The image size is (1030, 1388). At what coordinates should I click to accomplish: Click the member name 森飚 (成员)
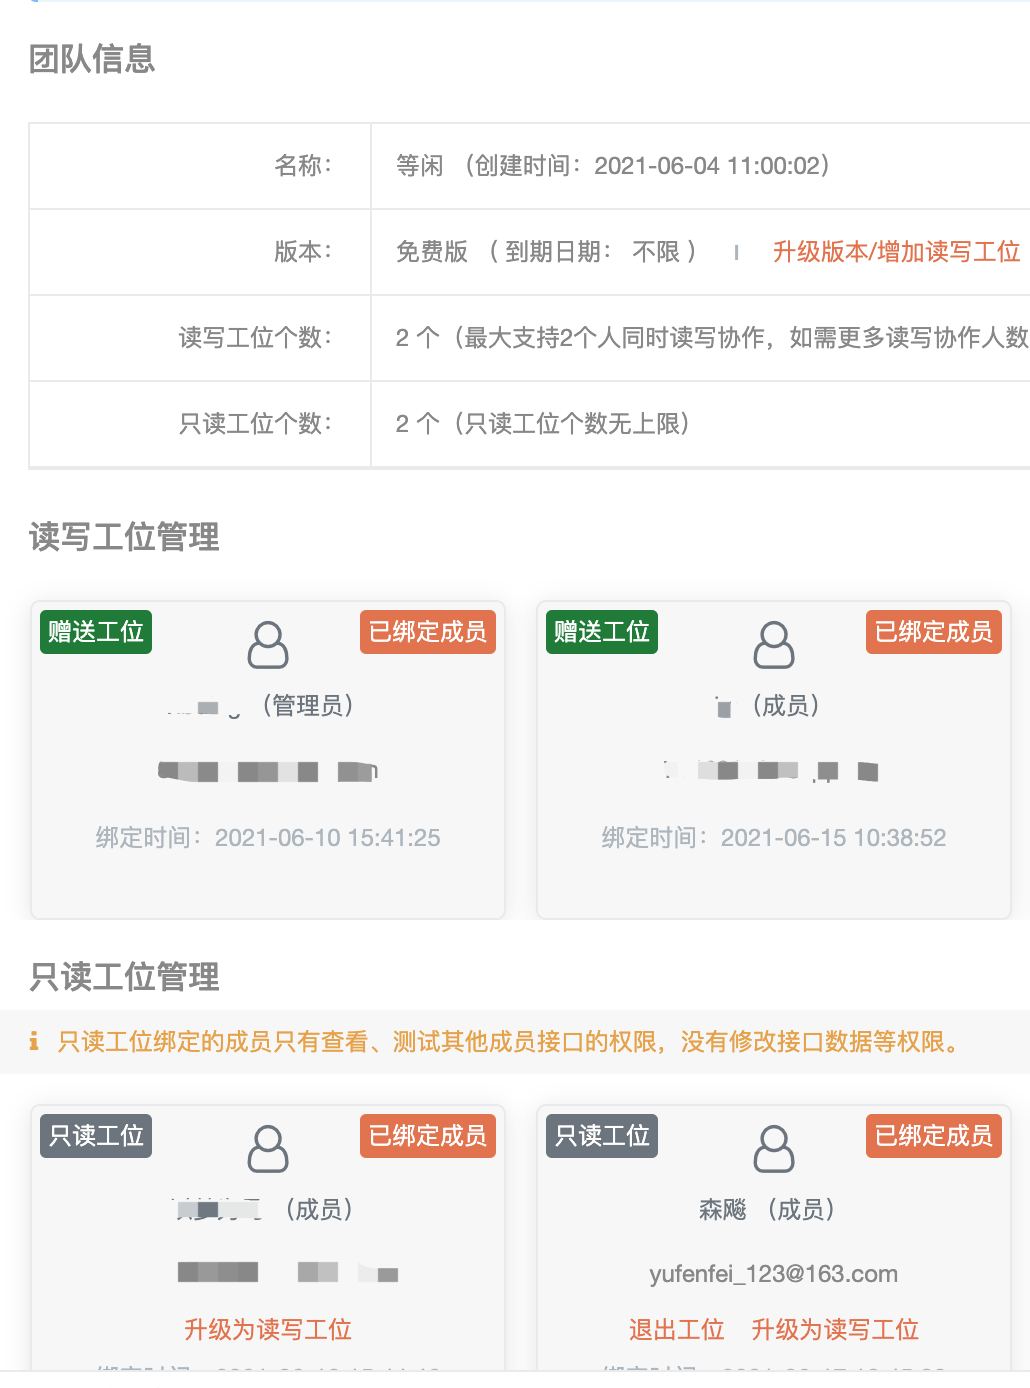pos(767,1210)
